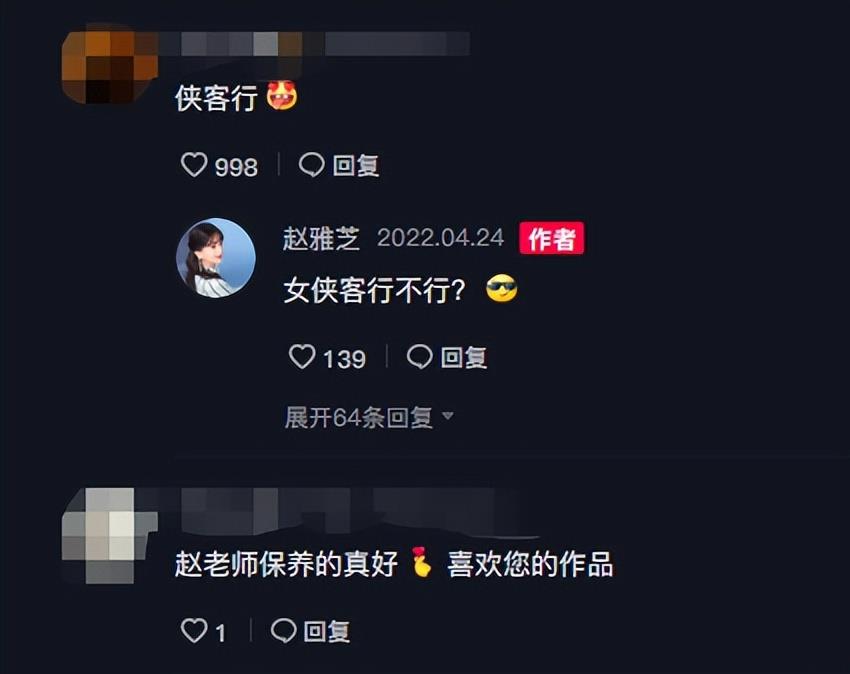Click the 2022.04.24 date stamp
Image resolution: width=850 pixels, height=674 pixels.
pyautogui.click(x=440, y=238)
